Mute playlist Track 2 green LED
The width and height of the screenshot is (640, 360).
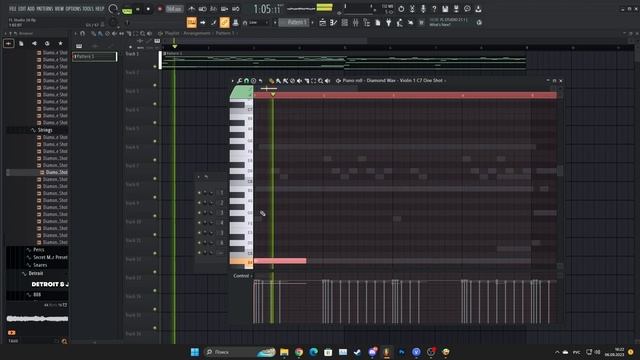[155, 85]
